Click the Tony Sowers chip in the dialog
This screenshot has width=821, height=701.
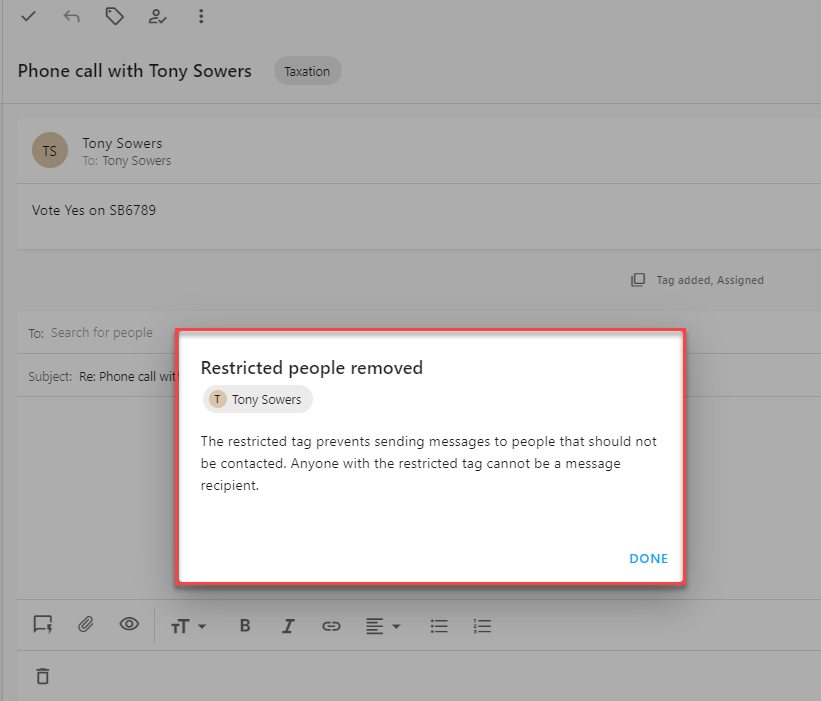point(258,399)
